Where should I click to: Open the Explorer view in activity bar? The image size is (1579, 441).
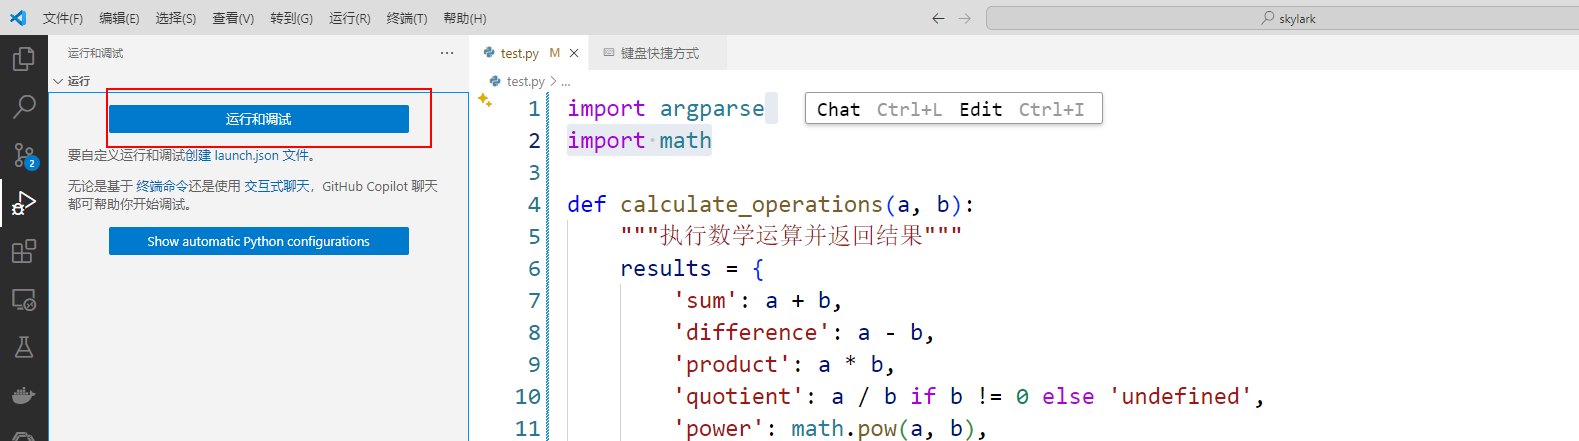[x=23, y=59]
